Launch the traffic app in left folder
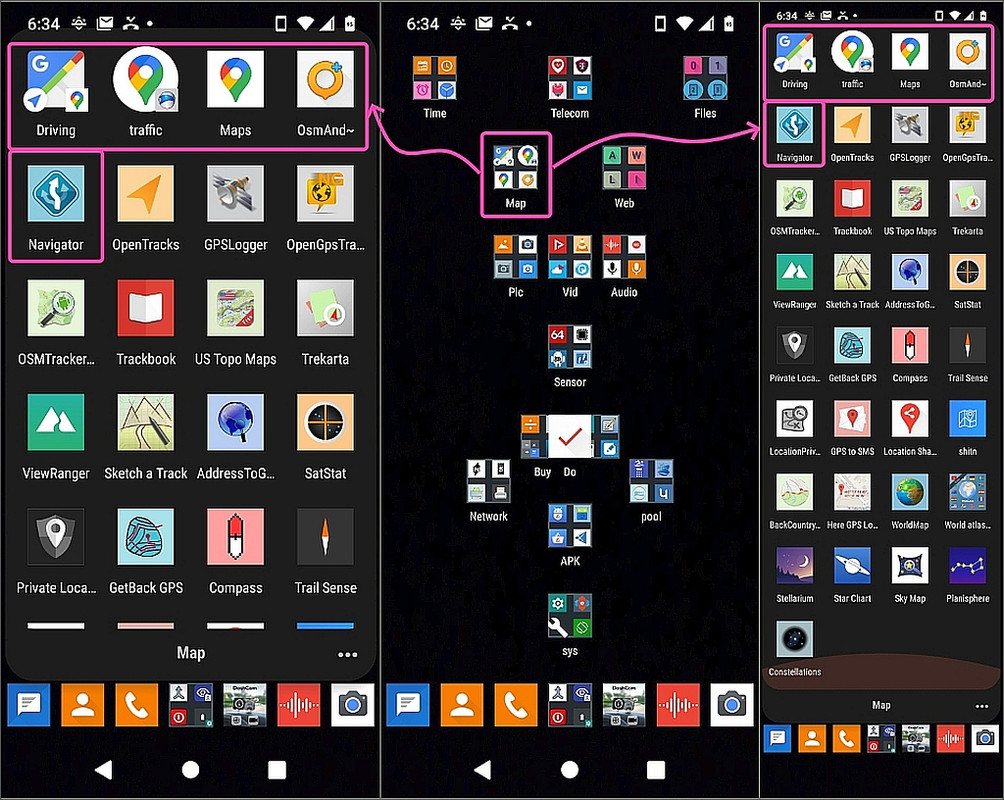This screenshot has width=1004, height=800. (145, 79)
